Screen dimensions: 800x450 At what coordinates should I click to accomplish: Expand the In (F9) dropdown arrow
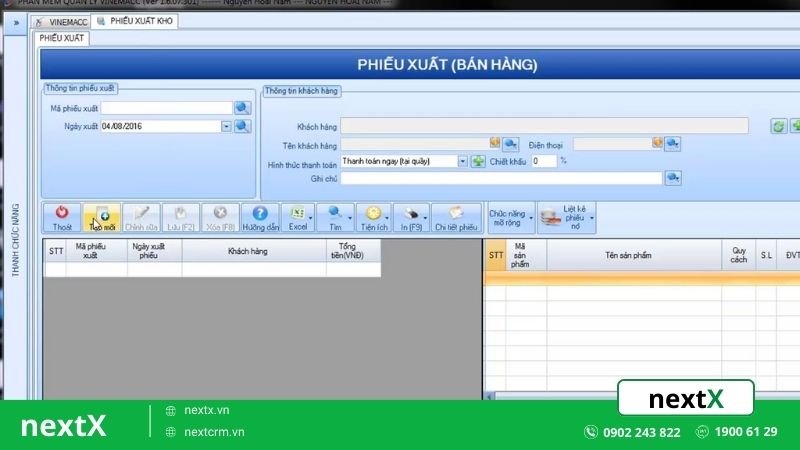pyautogui.click(x=425, y=218)
